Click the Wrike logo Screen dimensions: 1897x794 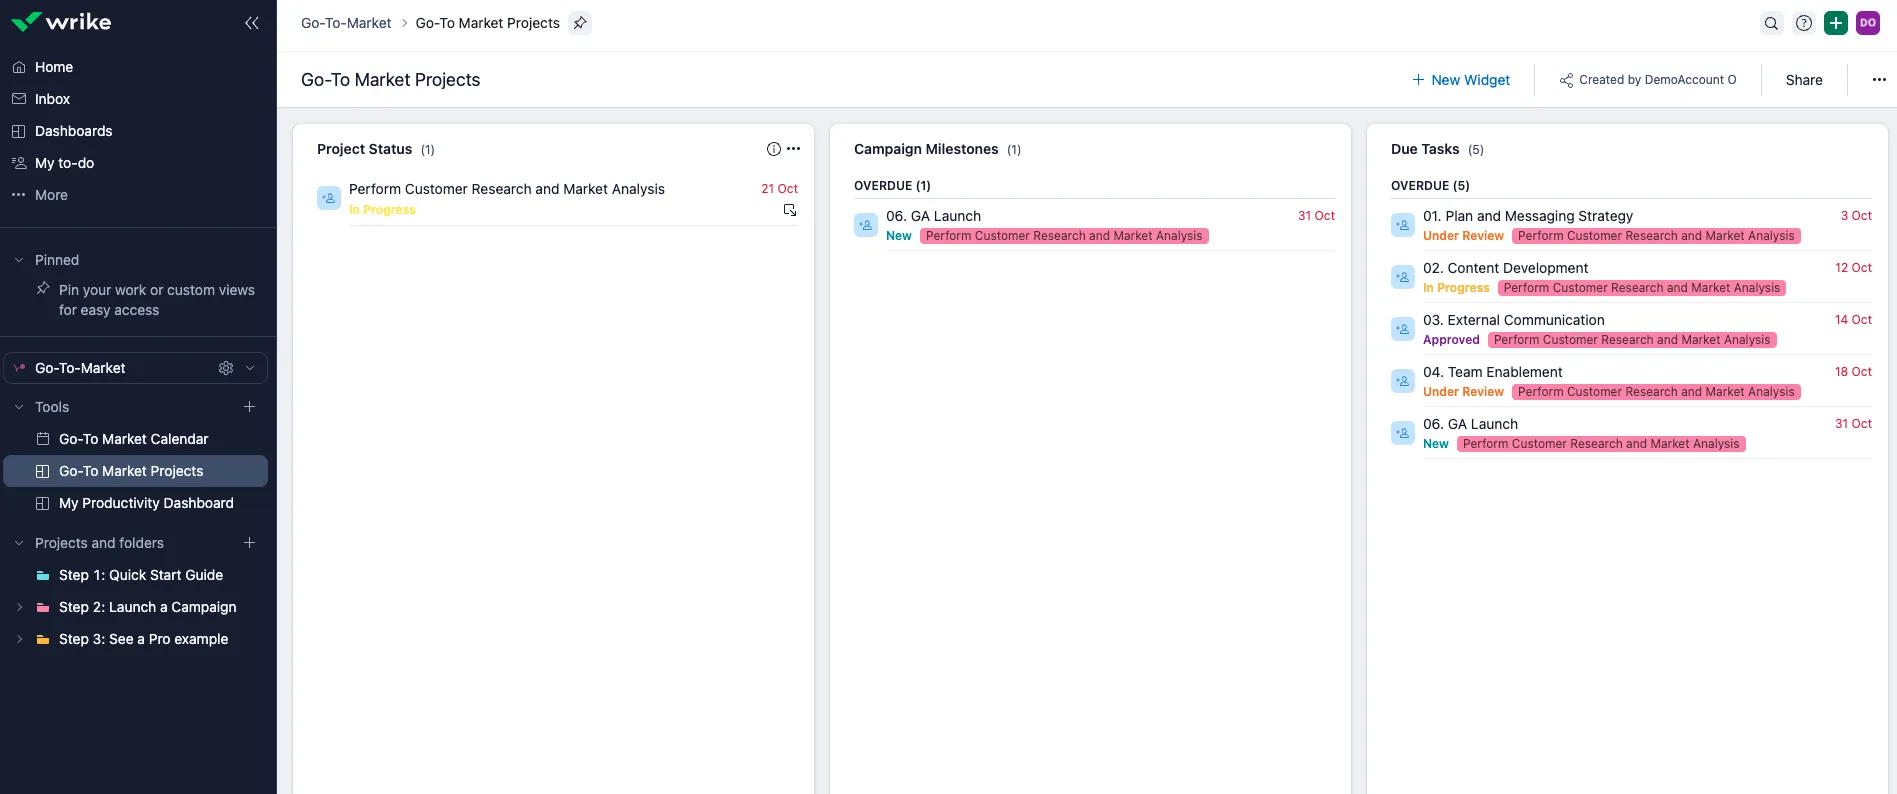tap(61, 22)
